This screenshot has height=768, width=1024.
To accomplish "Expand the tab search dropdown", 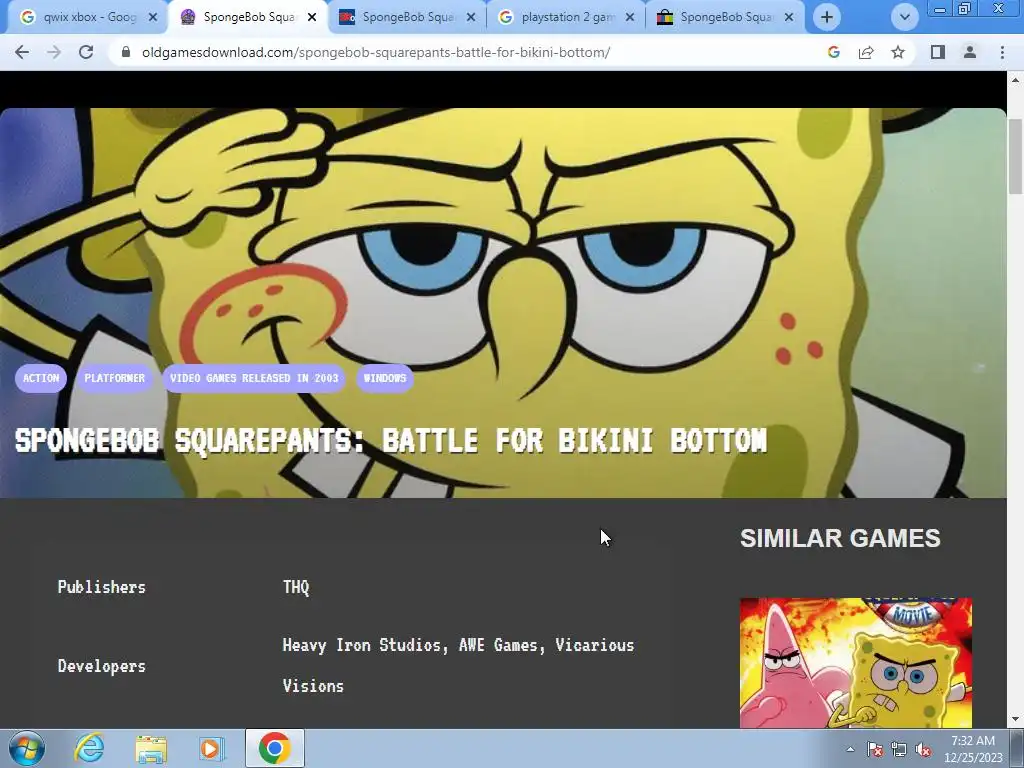I will [904, 17].
